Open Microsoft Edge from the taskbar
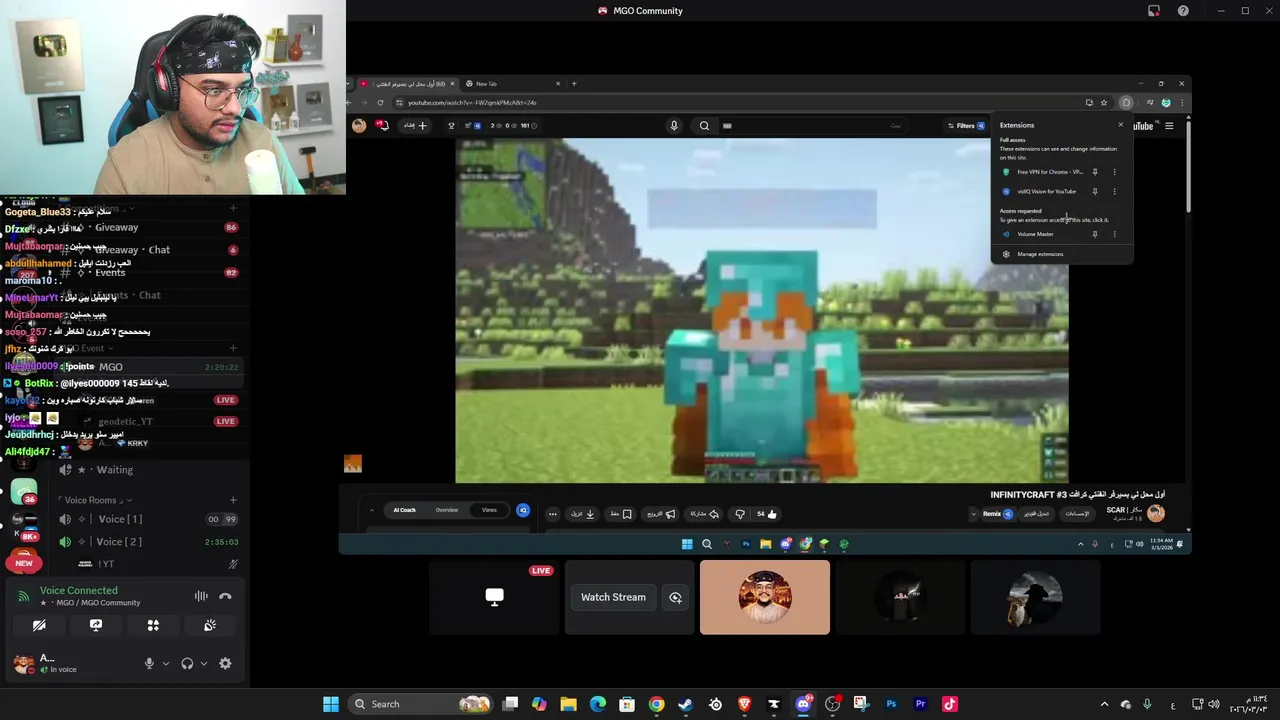This screenshot has height=720, width=1280. (598, 704)
